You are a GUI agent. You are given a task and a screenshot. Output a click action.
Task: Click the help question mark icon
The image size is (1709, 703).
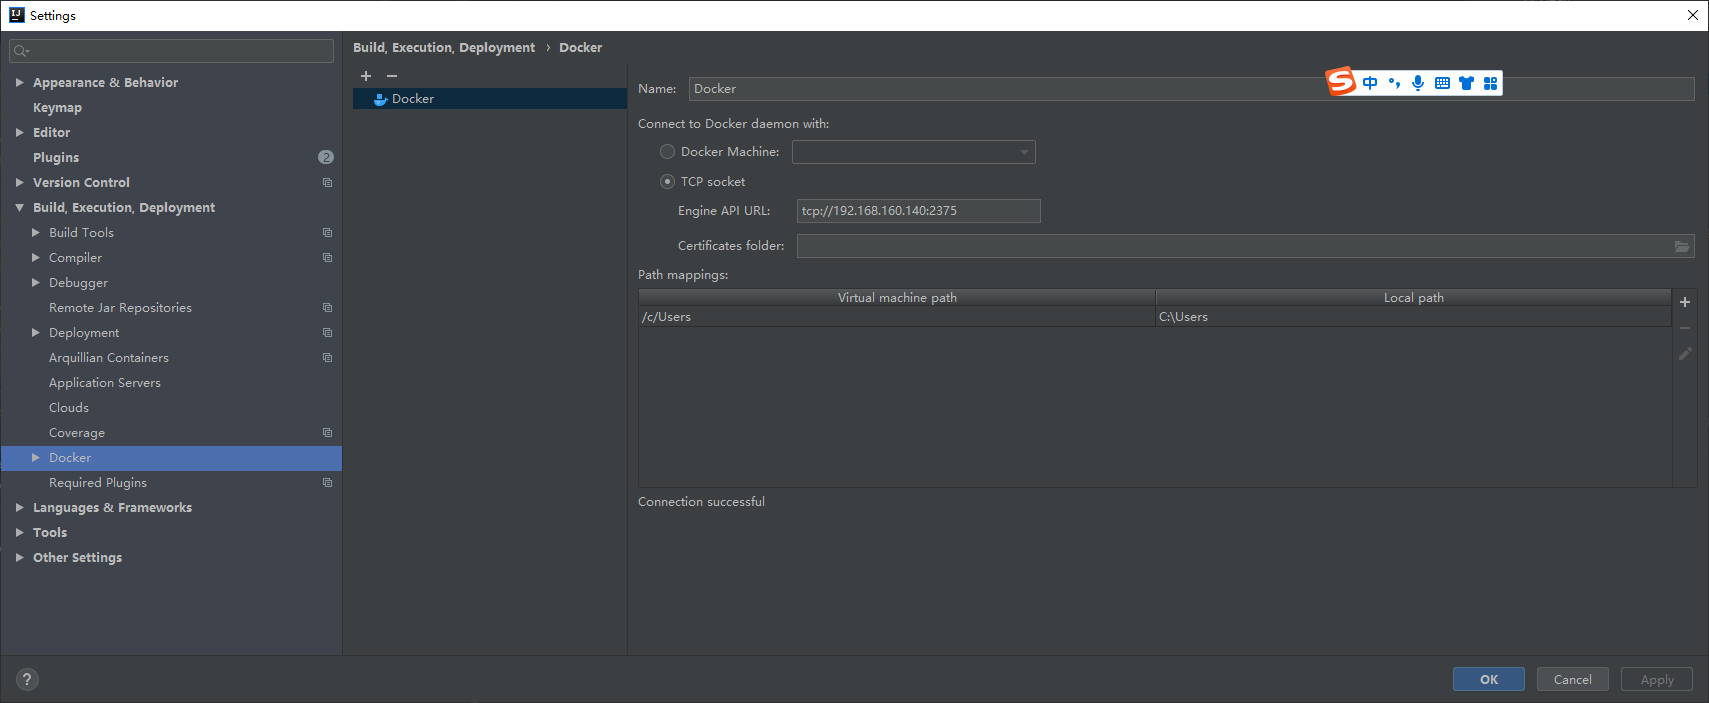(x=27, y=680)
